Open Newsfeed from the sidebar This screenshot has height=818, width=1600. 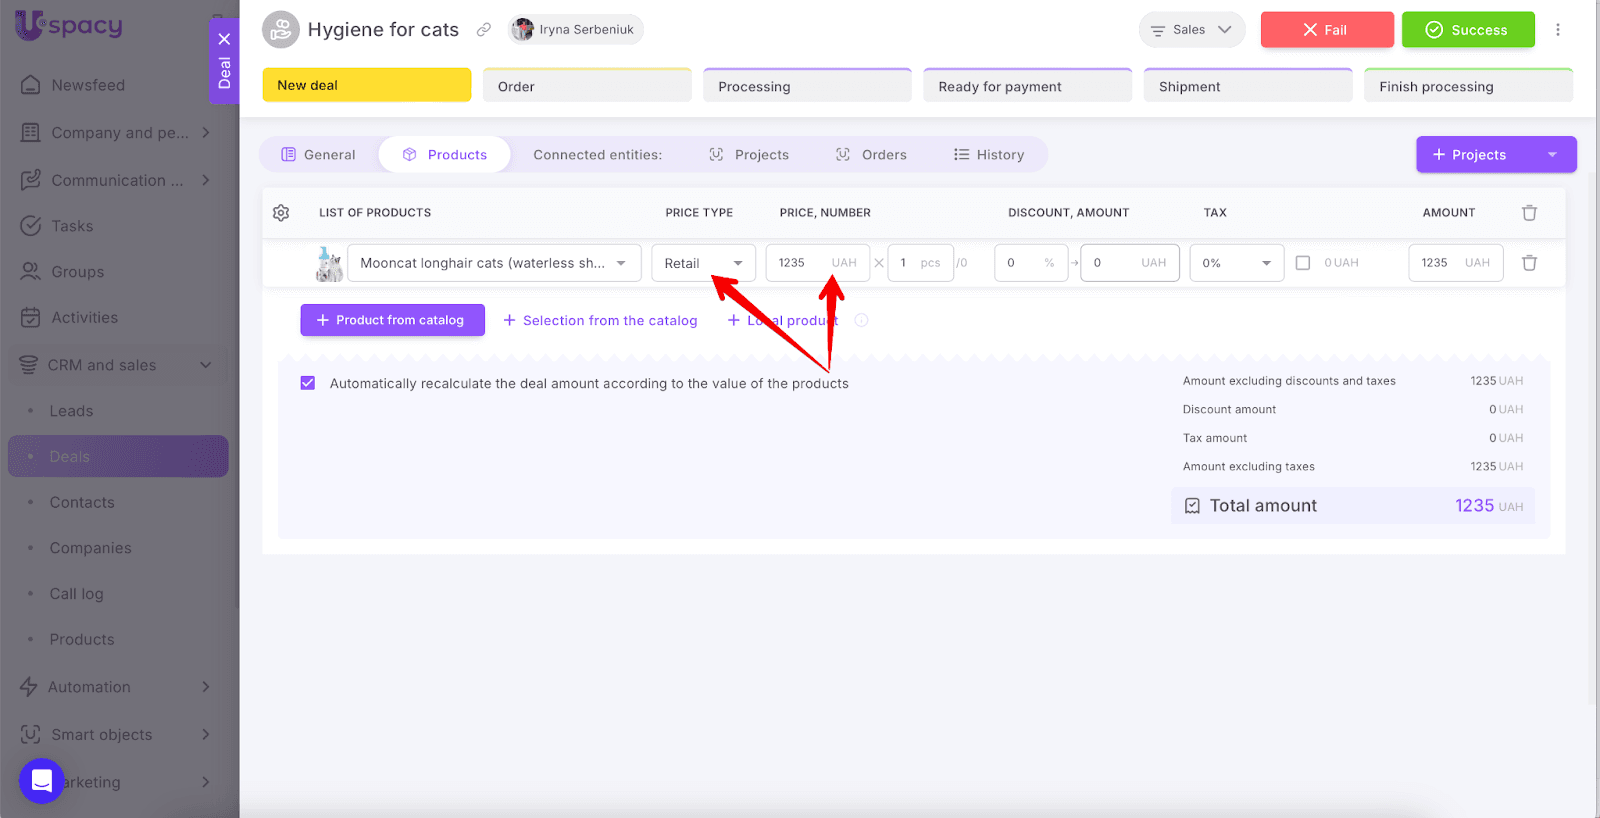point(88,85)
